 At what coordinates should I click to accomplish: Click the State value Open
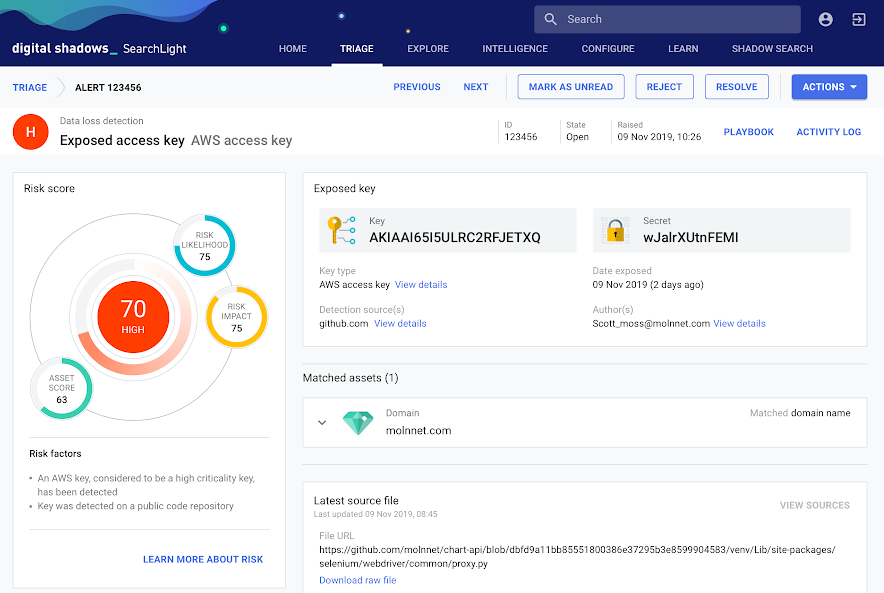pos(577,137)
